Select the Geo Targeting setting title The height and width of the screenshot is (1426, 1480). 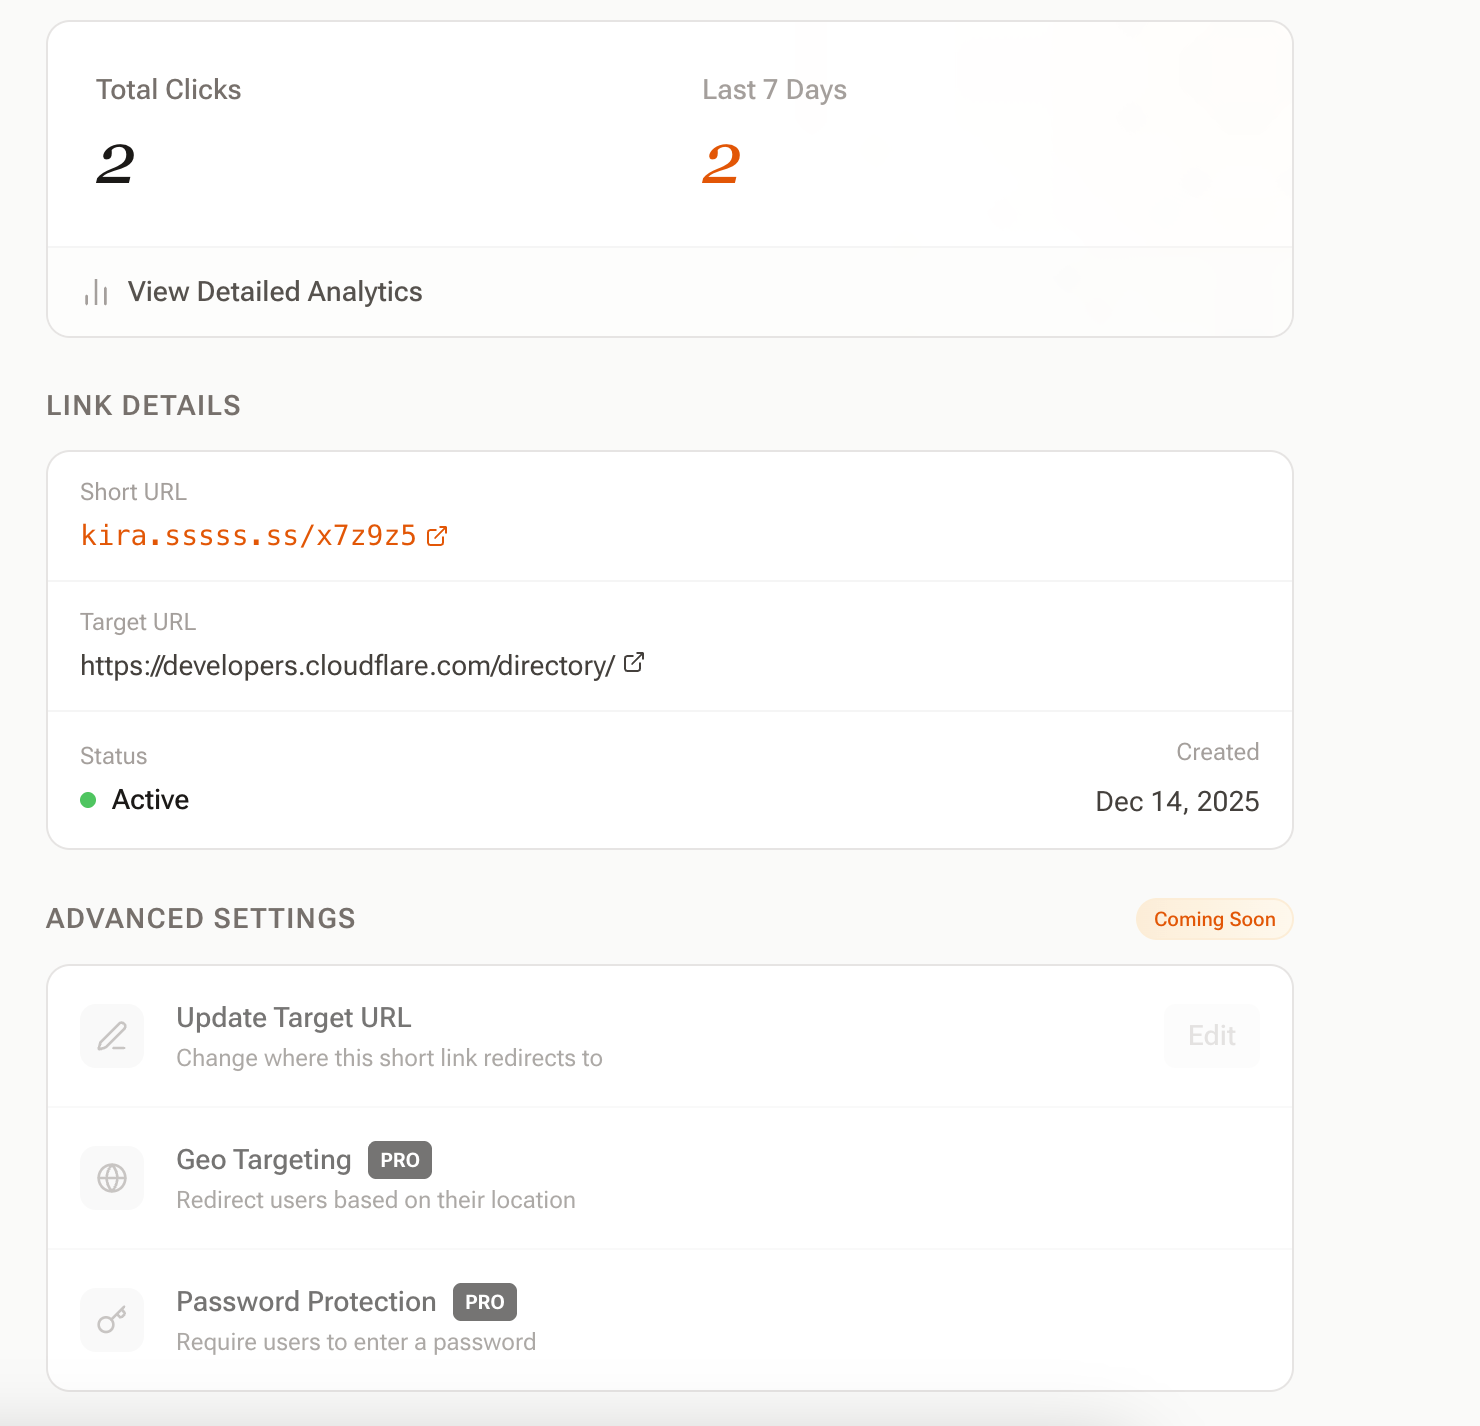coord(264,1160)
